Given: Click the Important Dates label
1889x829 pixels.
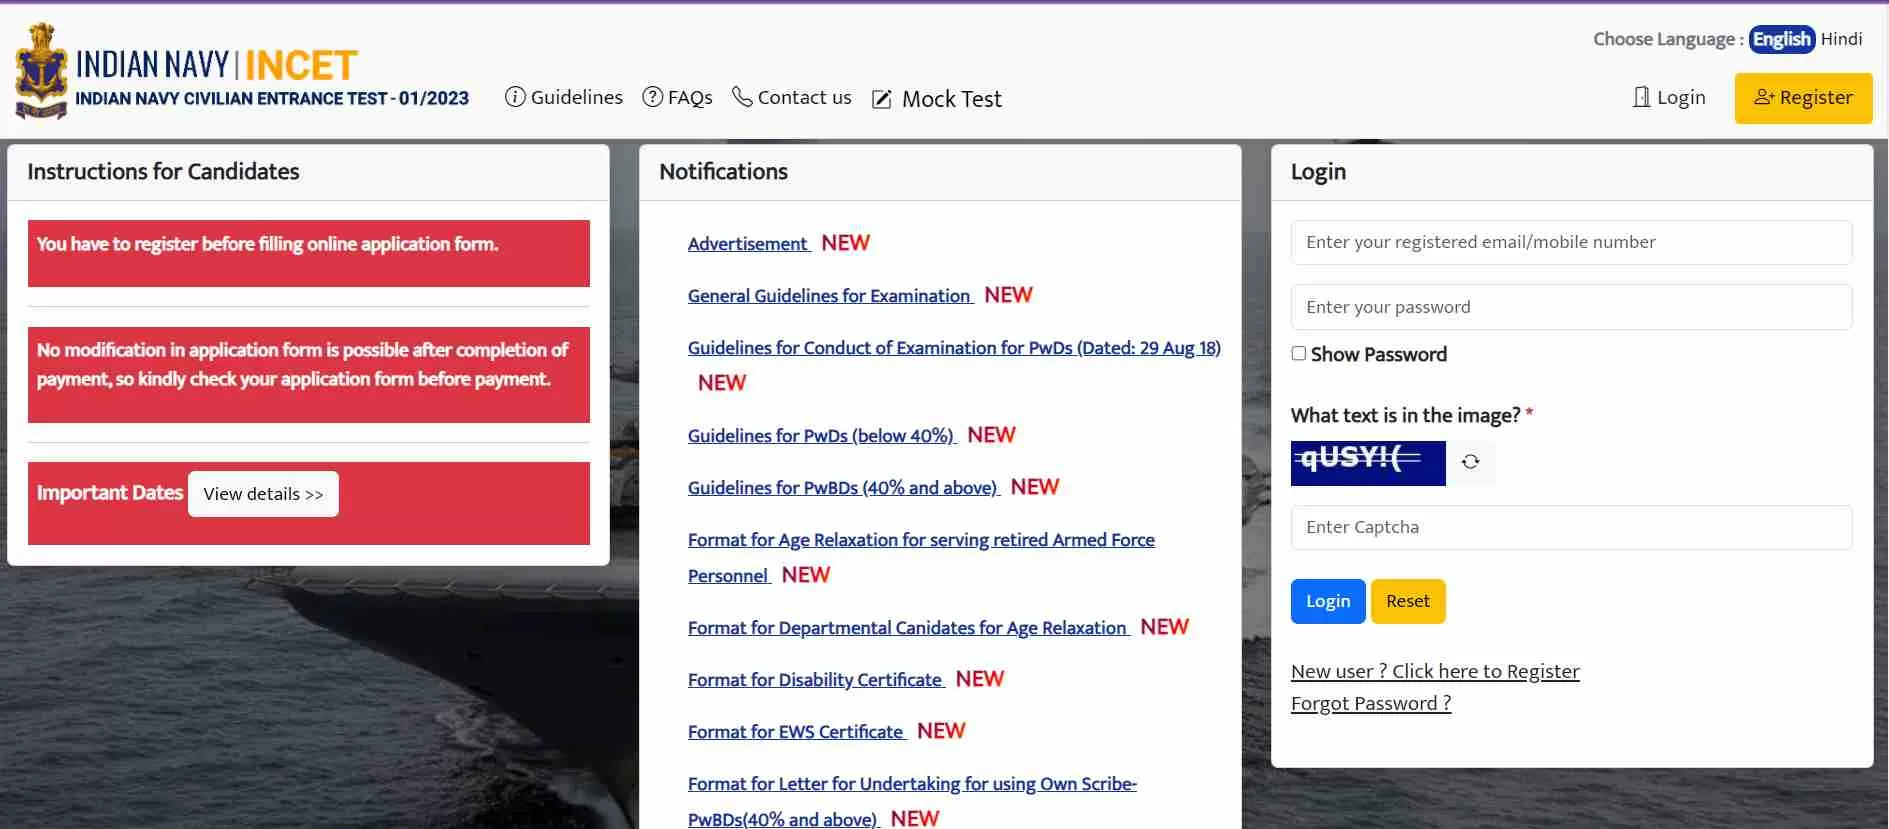Looking at the screenshot, I should pyautogui.click(x=110, y=493).
